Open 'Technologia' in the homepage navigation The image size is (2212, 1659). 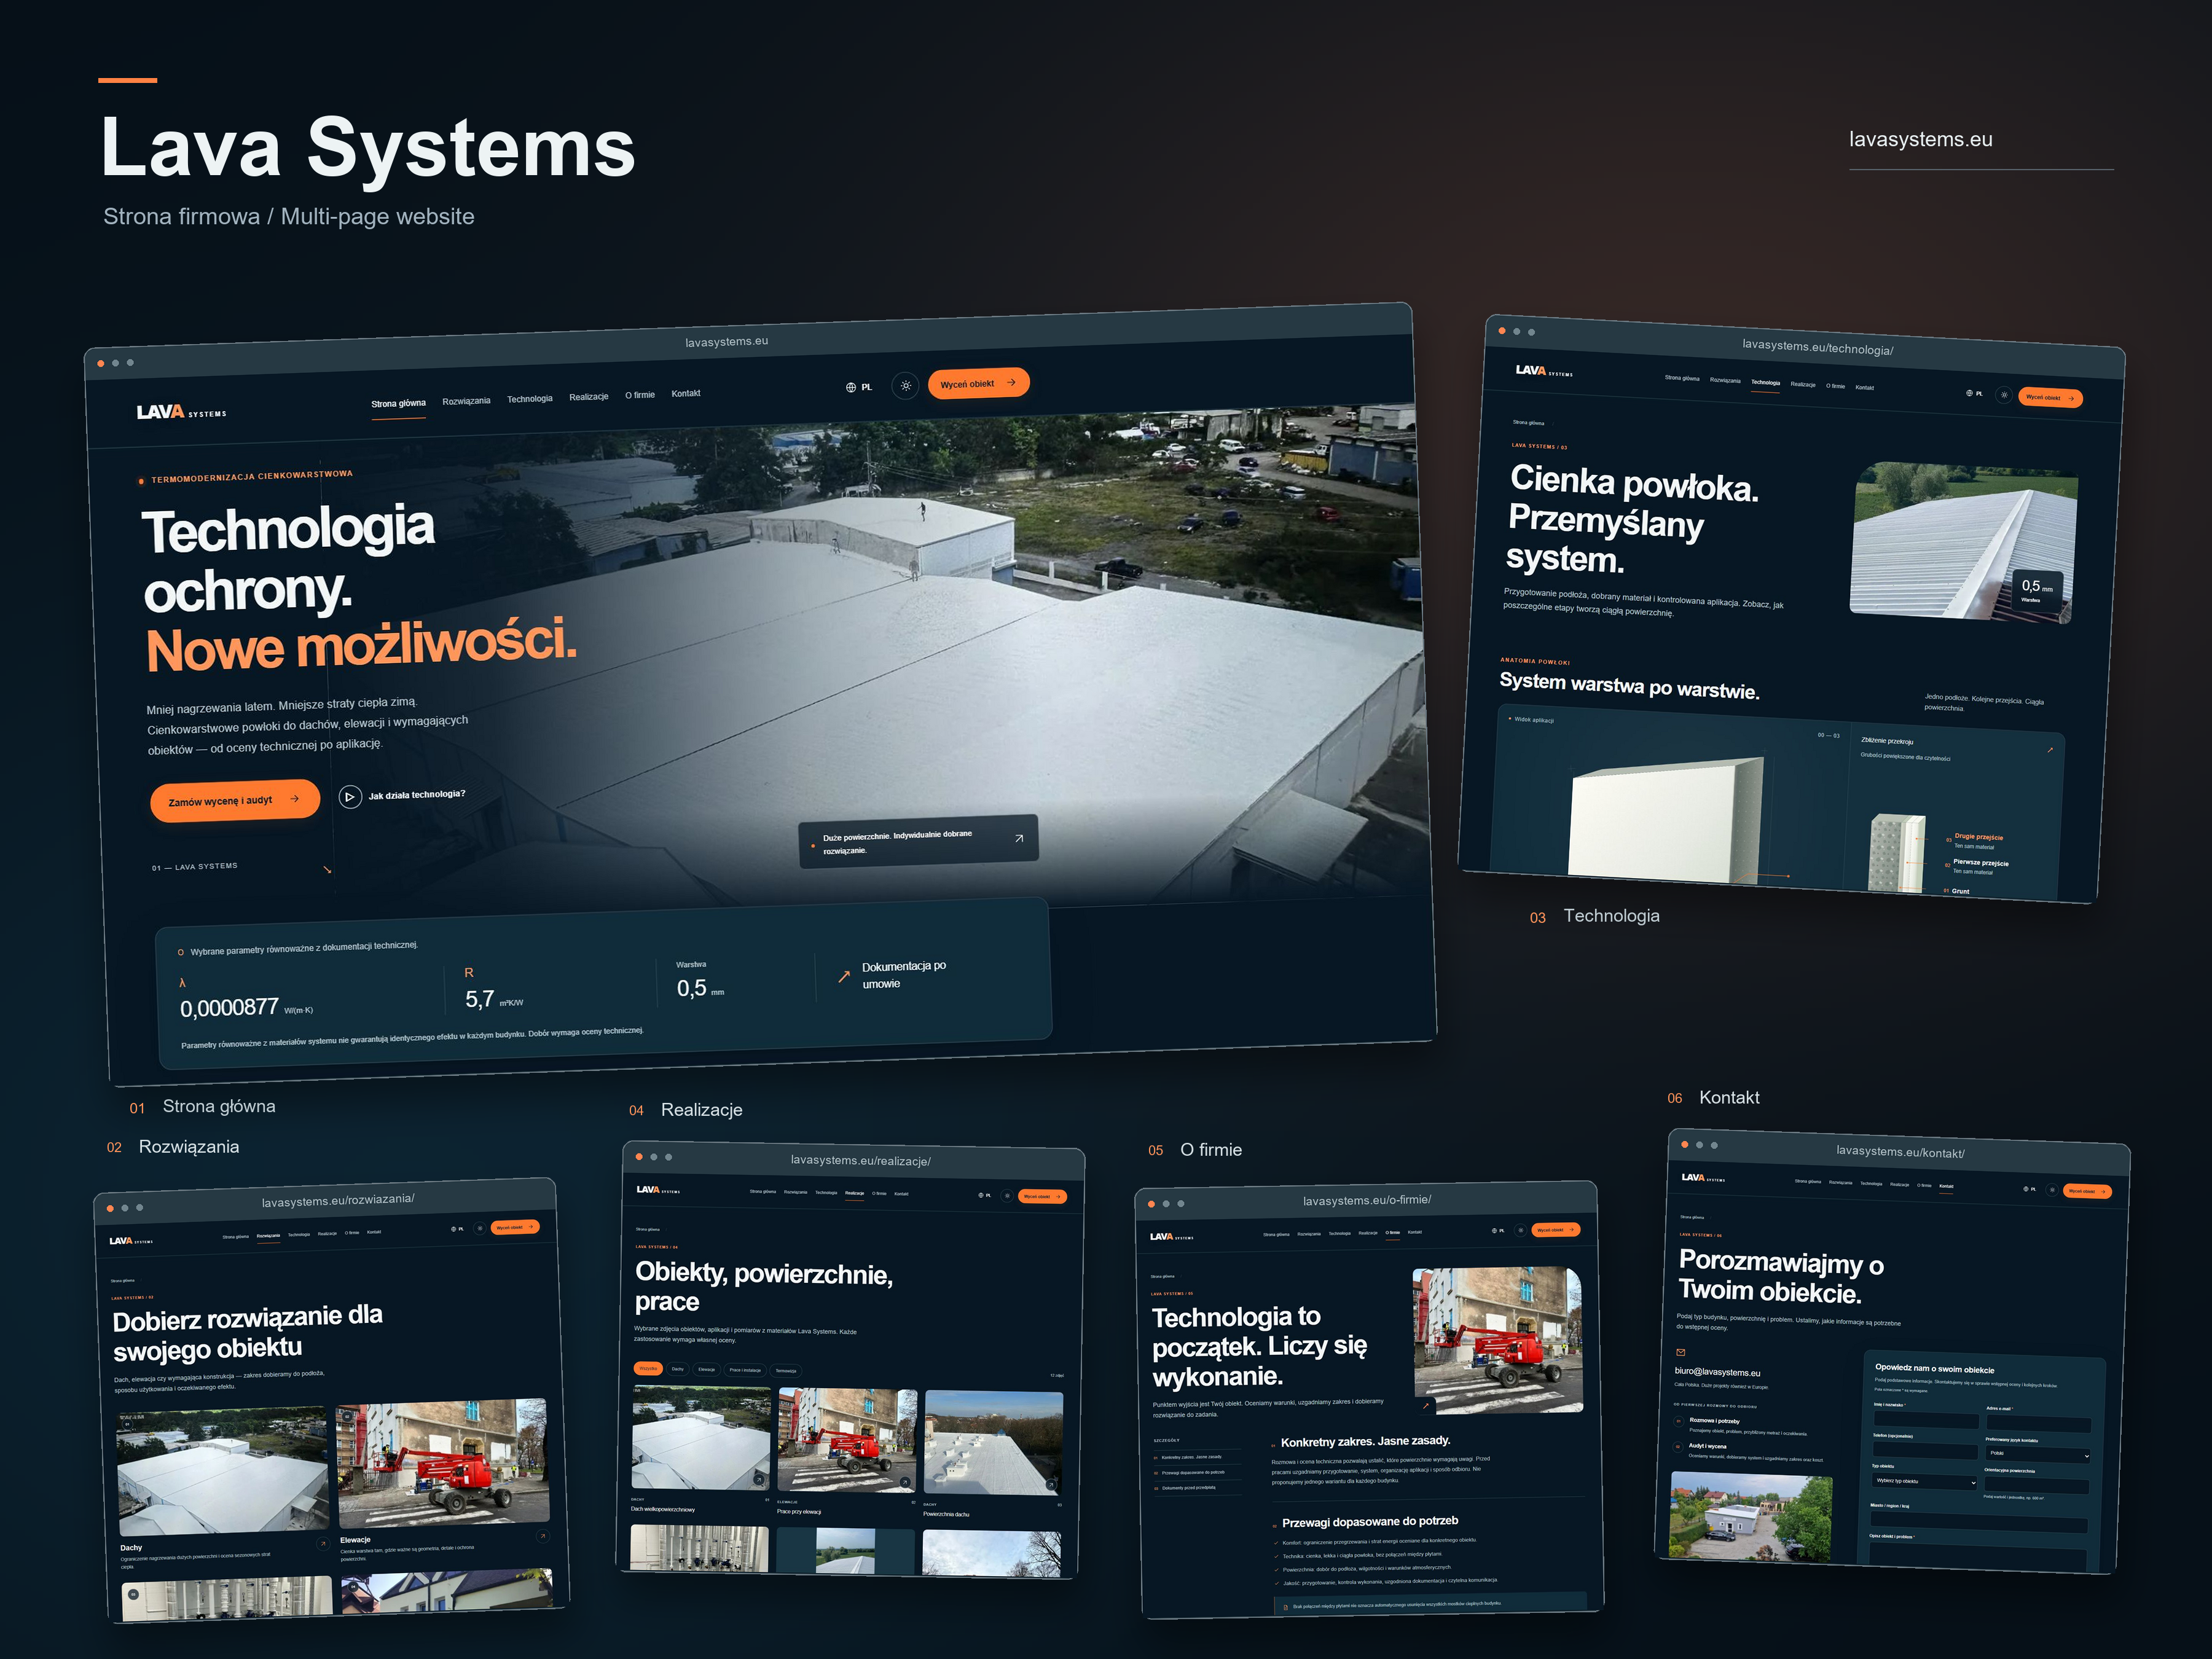529,399
